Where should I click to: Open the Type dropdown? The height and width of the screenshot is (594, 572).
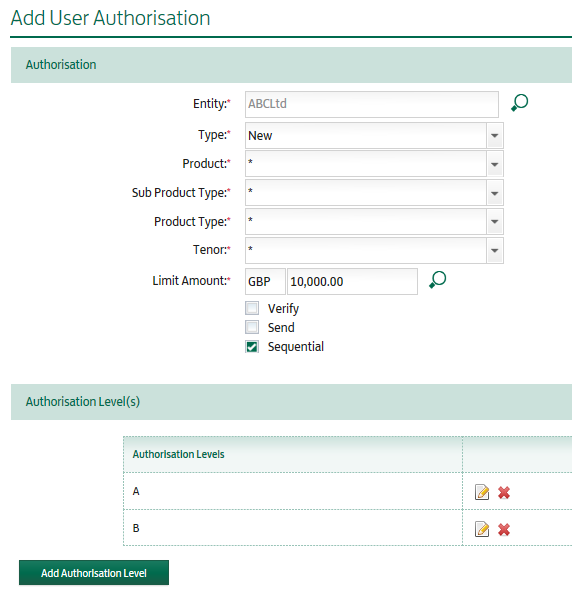(495, 136)
